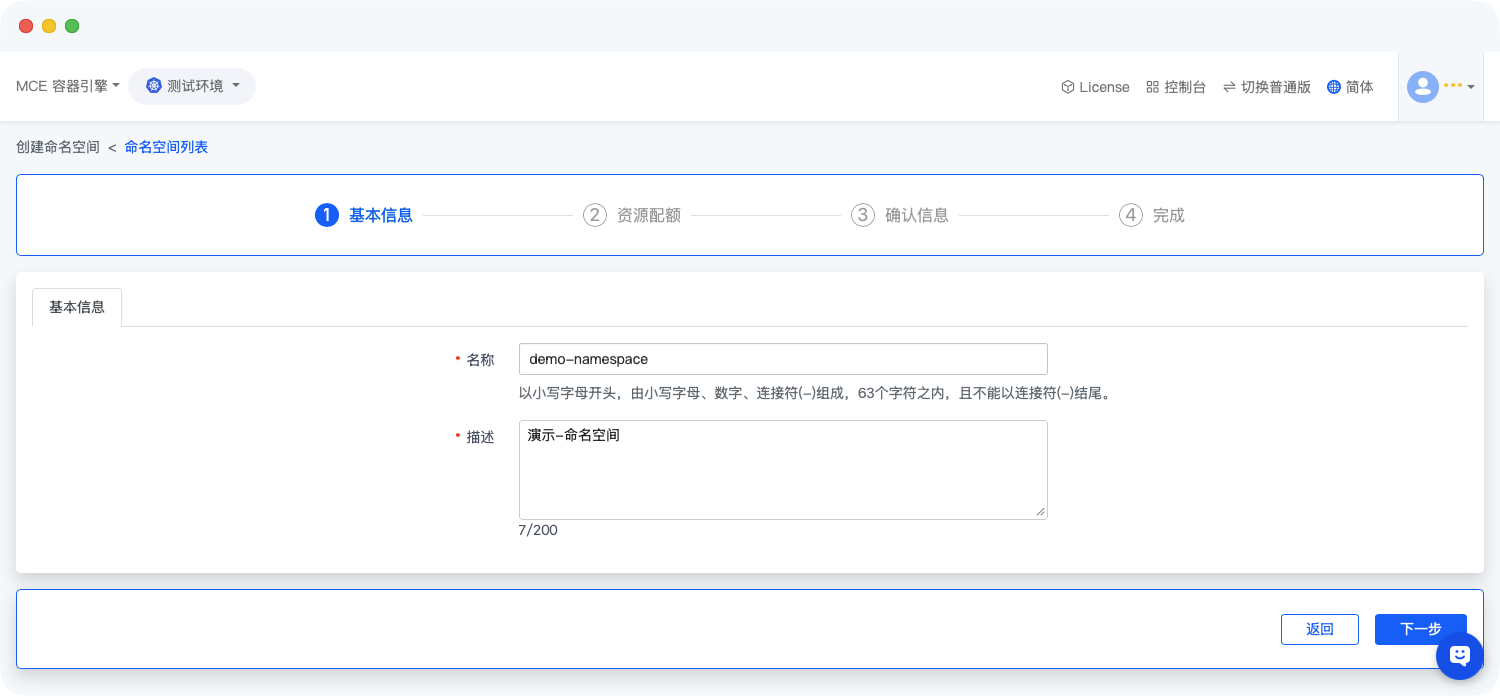Click step 1 基本信息 circle icon
This screenshot has height=696, width=1500.
pyautogui.click(x=326, y=215)
